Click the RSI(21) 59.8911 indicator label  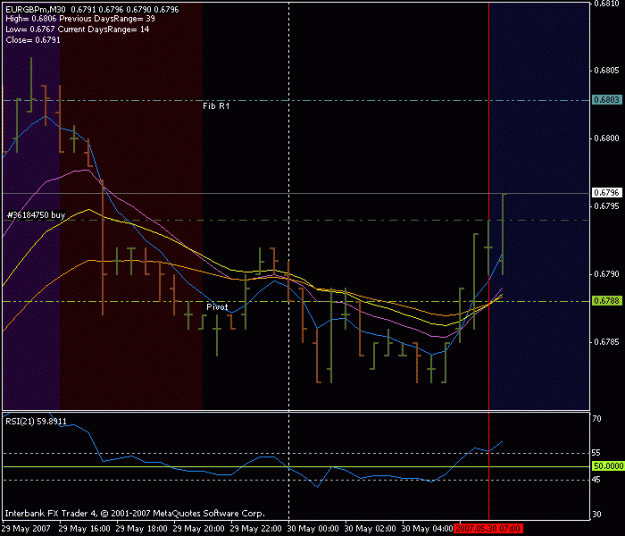tap(36, 421)
